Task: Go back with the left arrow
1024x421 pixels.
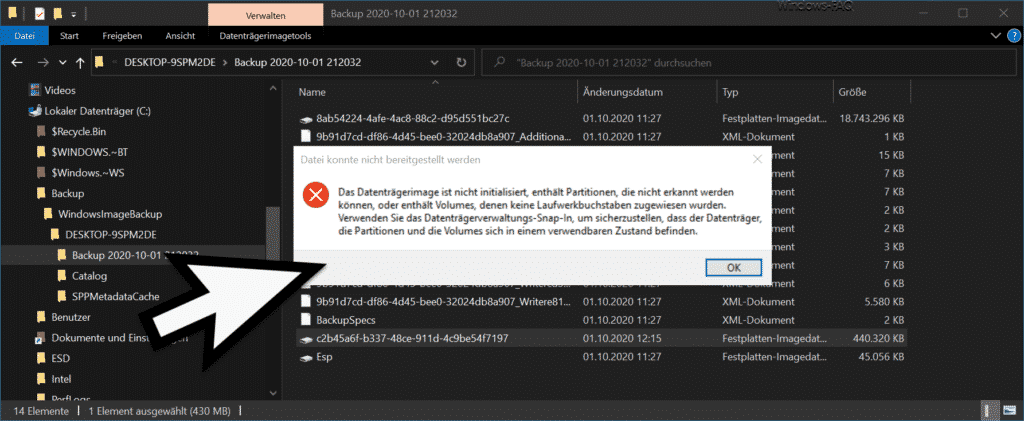Action: (18, 63)
